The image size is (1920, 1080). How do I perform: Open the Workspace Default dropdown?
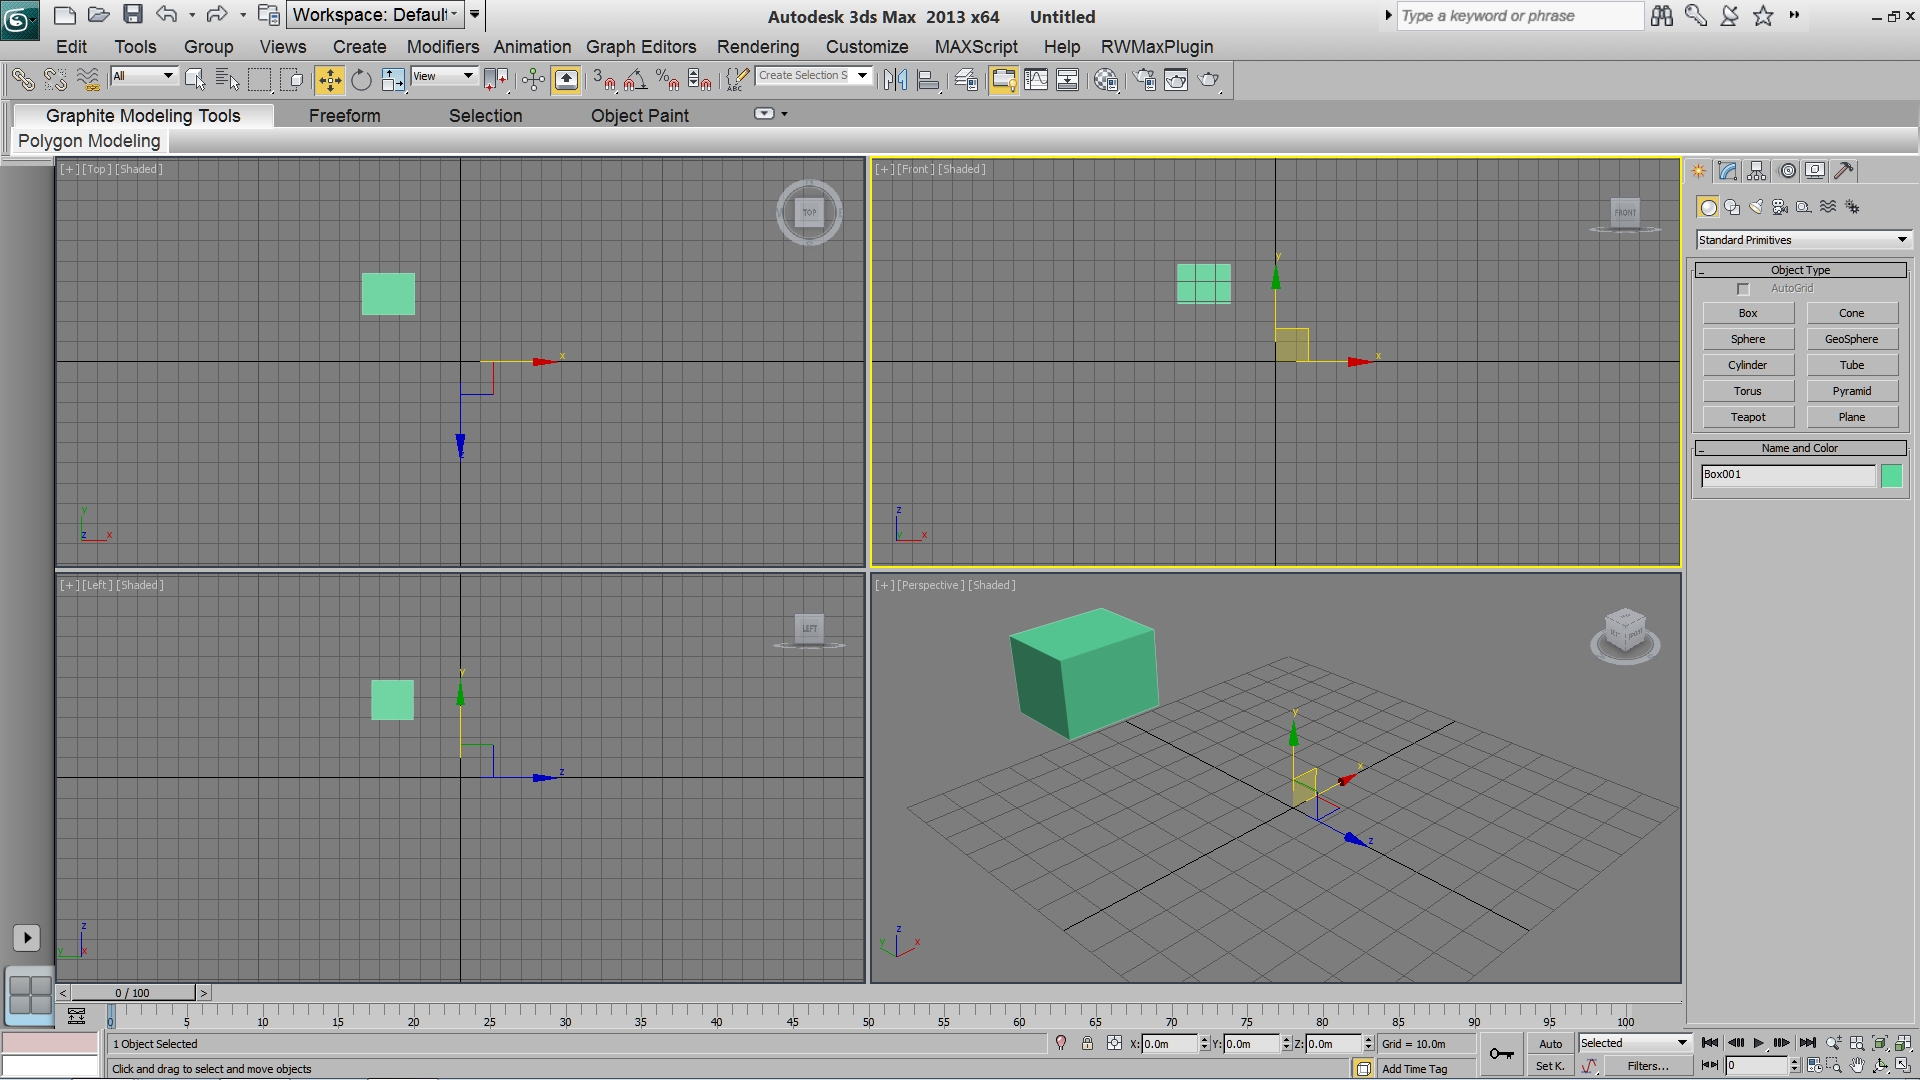click(374, 15)
